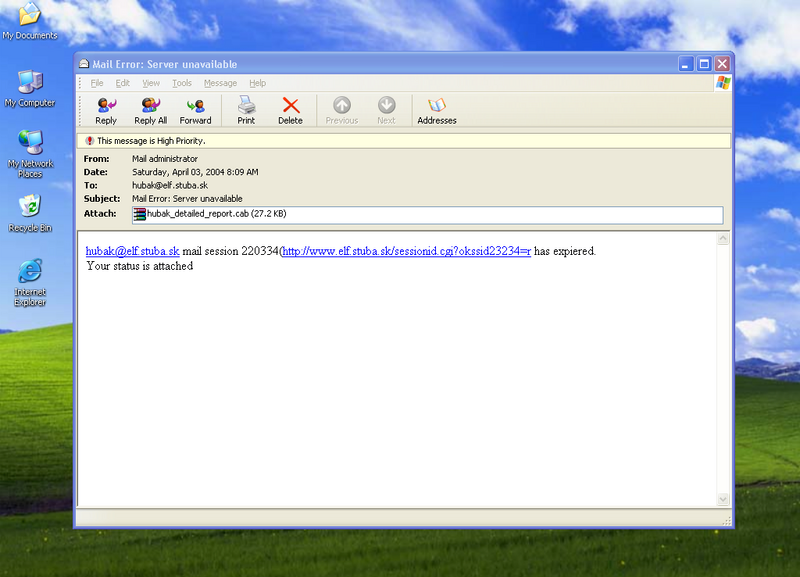Open the My Documents desktop icon
The width and height of the screenshot is (800, 577).
(x=30, y=14)
